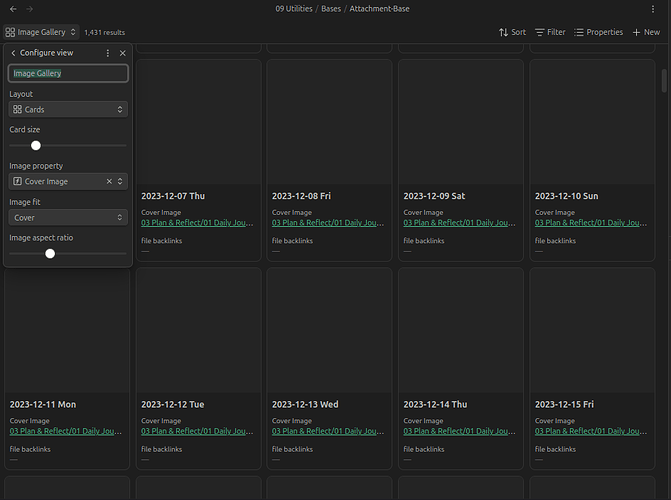This screenshot has height=500, width=671.
Task: Create a New entry
Action: 645,32
